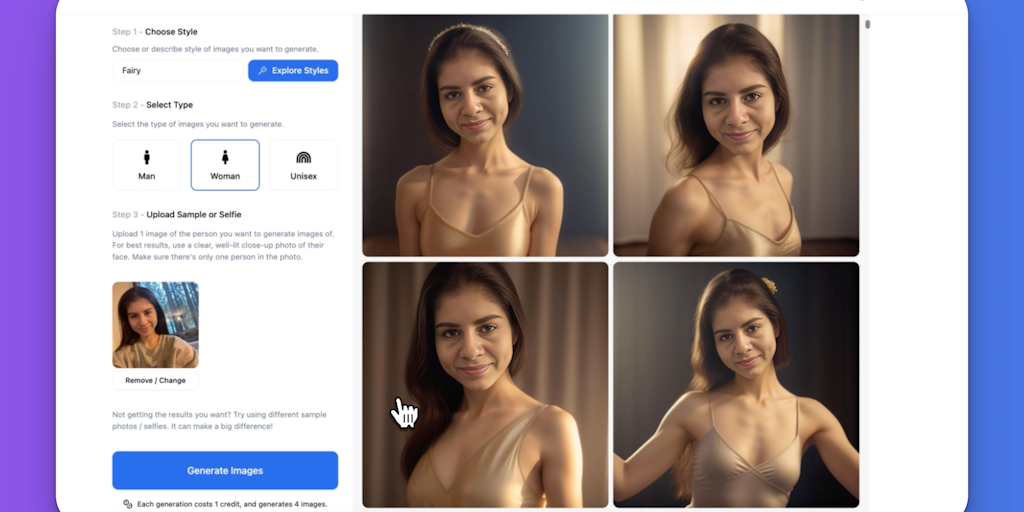Open the bottom-left generated portrait
The width and height of the screenshot is (1024, 512).
coord(485,385)
